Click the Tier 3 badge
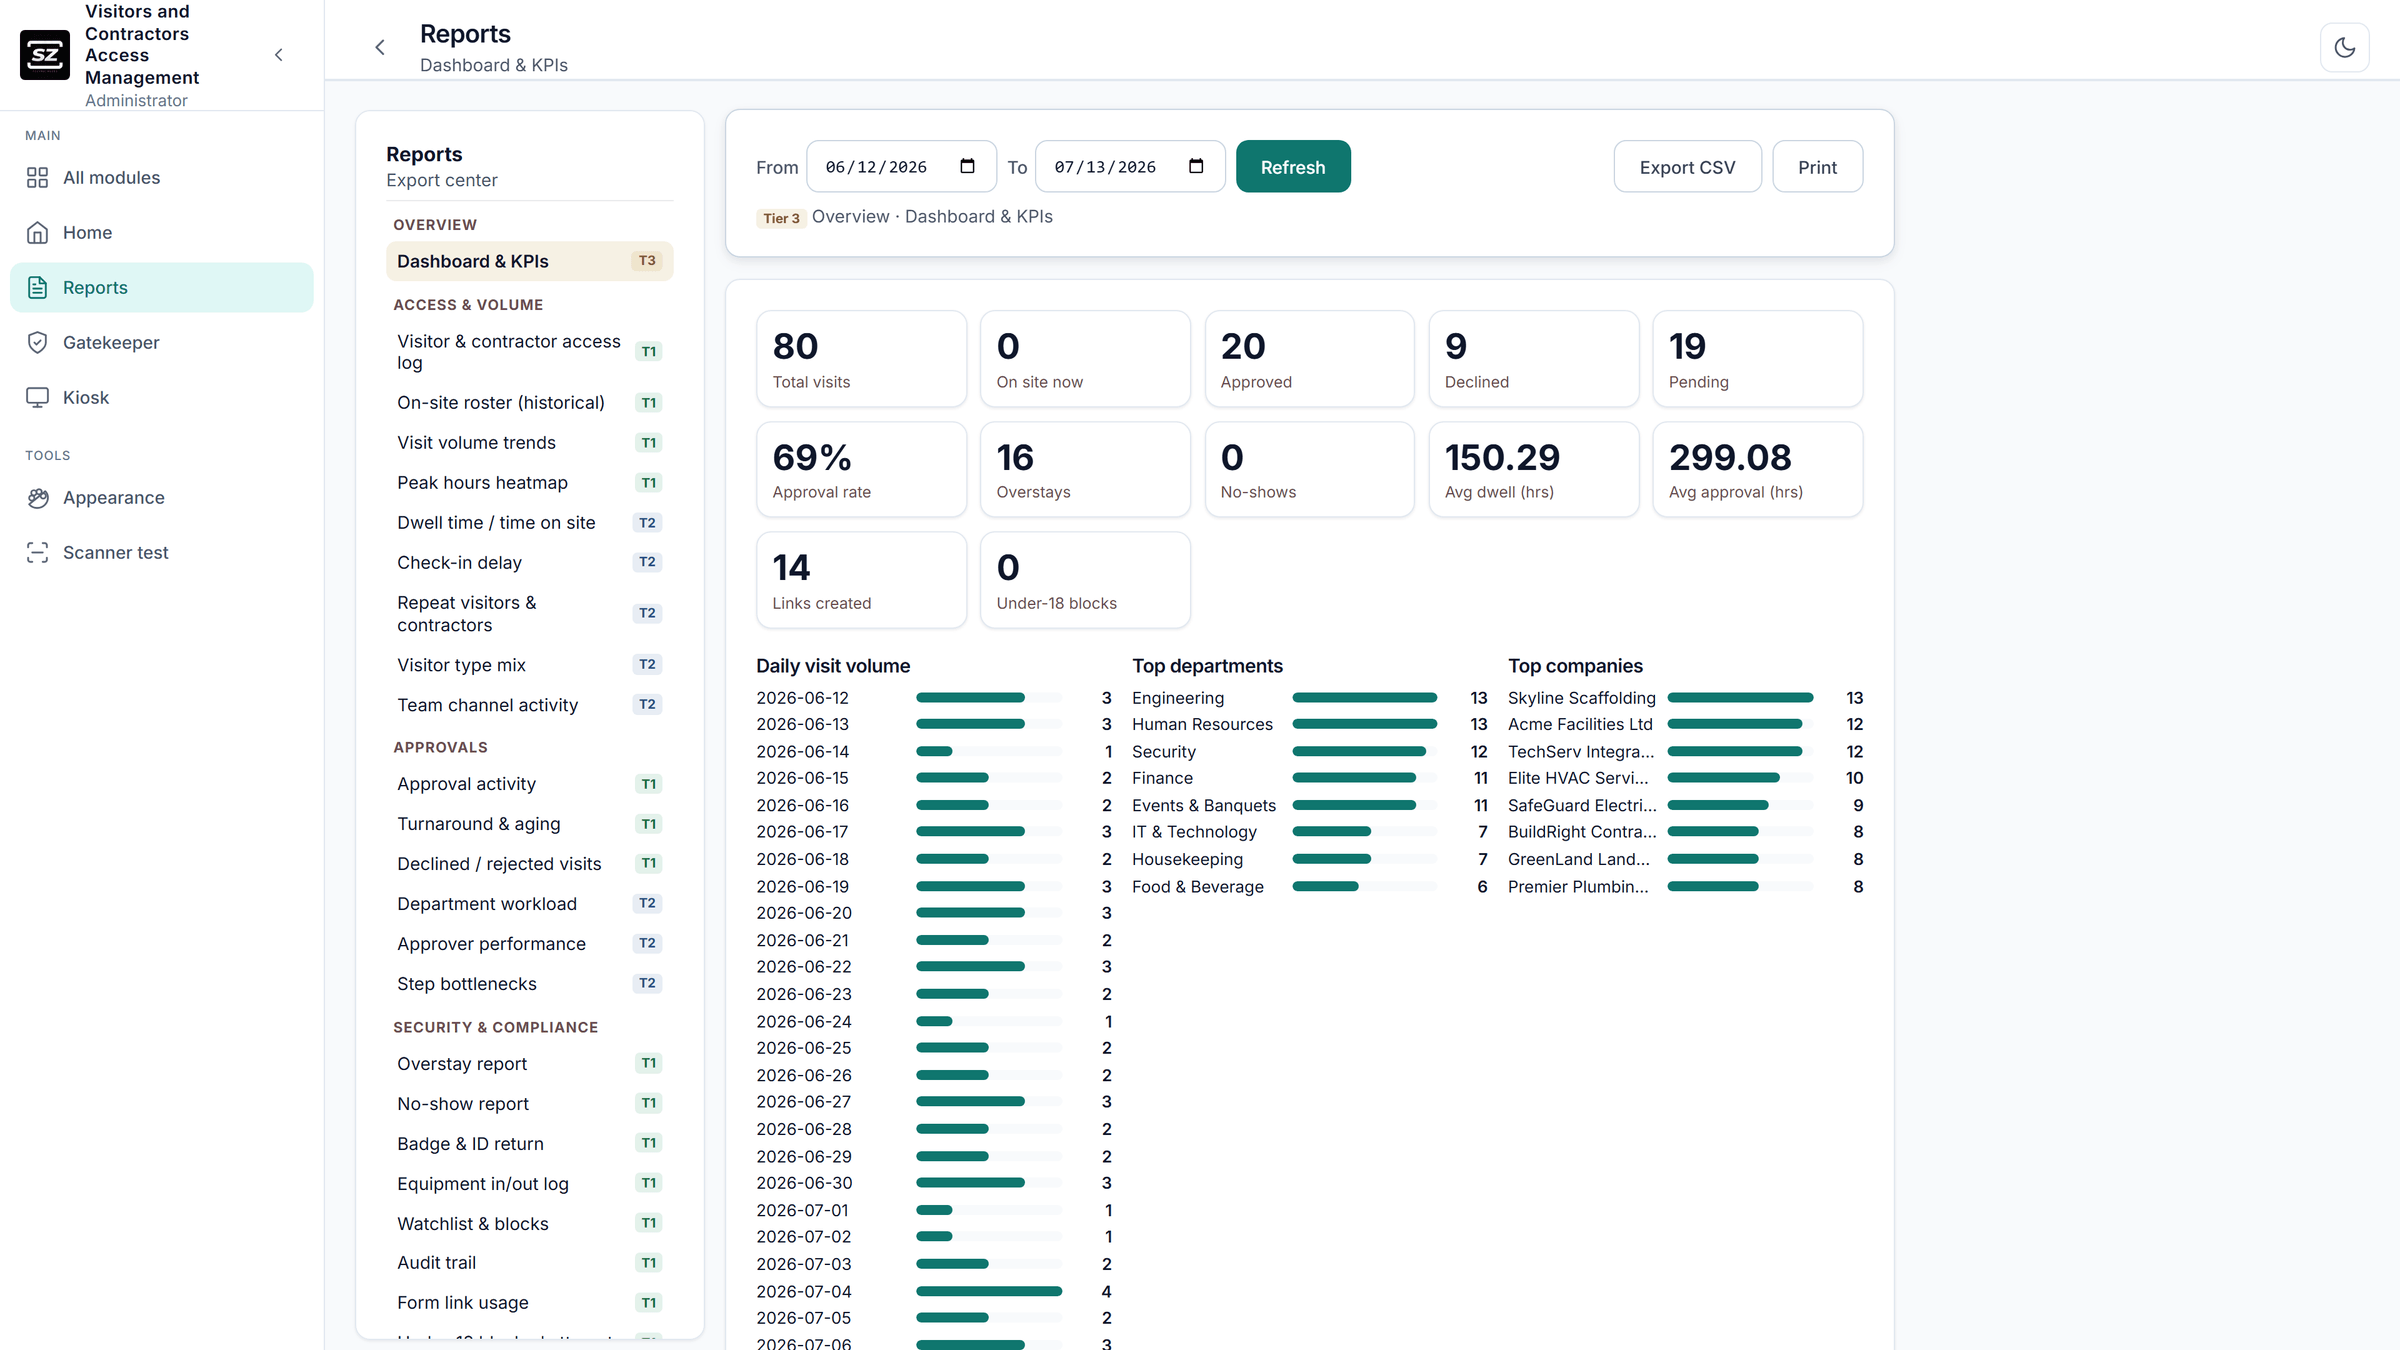 pyautogui.click(x=781, y=218)
